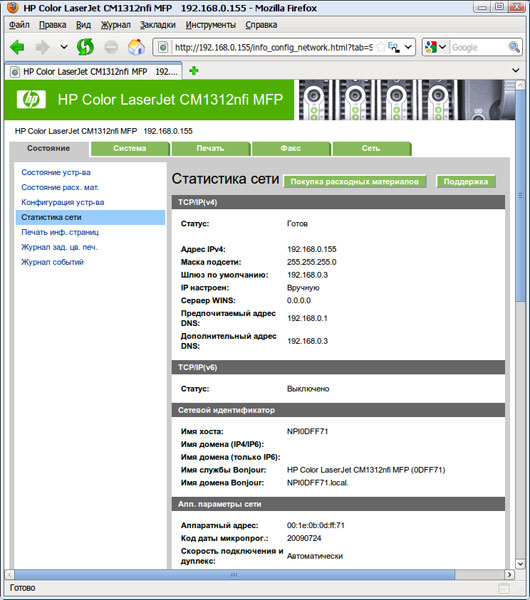Open the Состояние расх. мат. link
The image size is (530, 600).
pos(60,188)
